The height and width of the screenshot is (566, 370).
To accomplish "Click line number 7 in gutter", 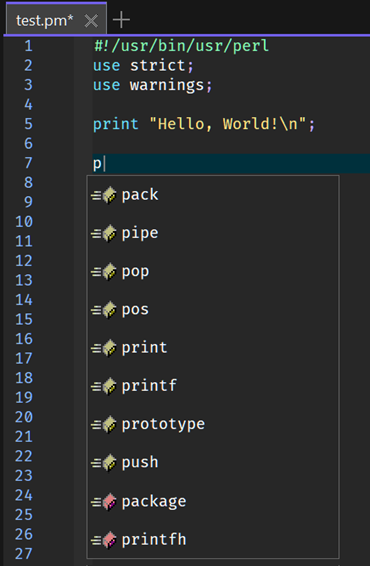I will 28,163.
